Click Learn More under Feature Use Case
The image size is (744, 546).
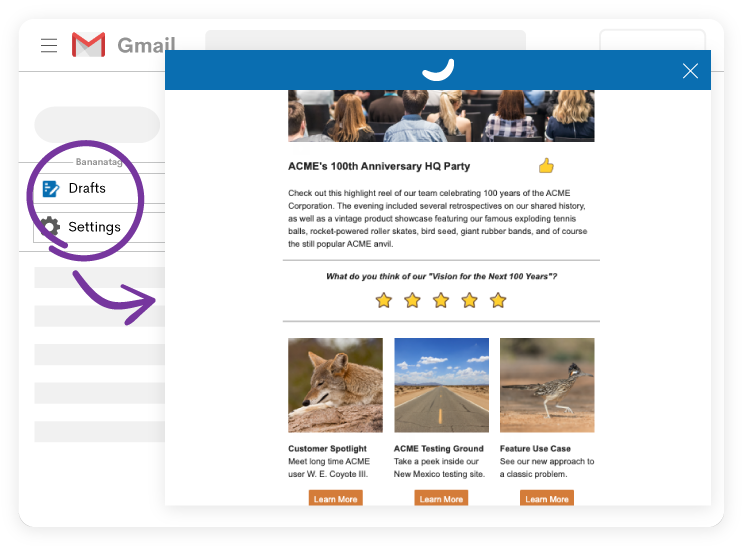tap(547, 498)
